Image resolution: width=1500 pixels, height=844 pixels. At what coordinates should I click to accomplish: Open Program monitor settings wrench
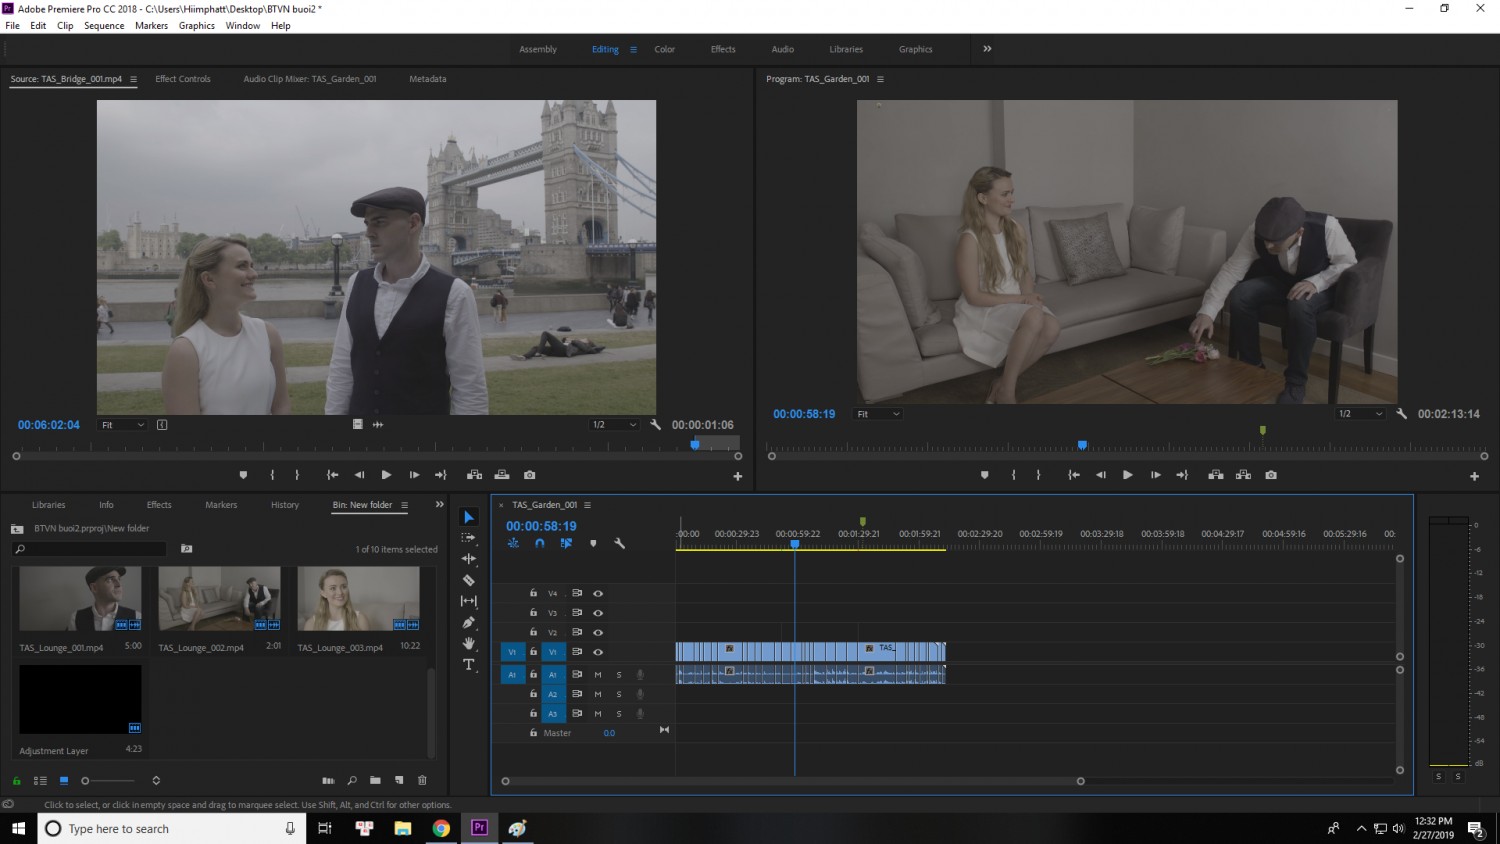(1402, 414)
